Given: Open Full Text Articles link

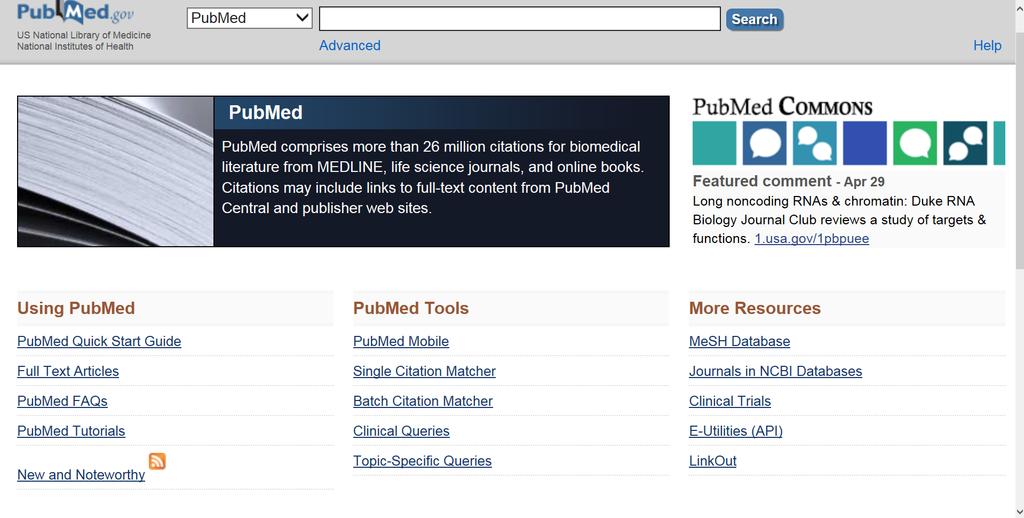Looking at the screenshot, I should click(x=68, y=372).
